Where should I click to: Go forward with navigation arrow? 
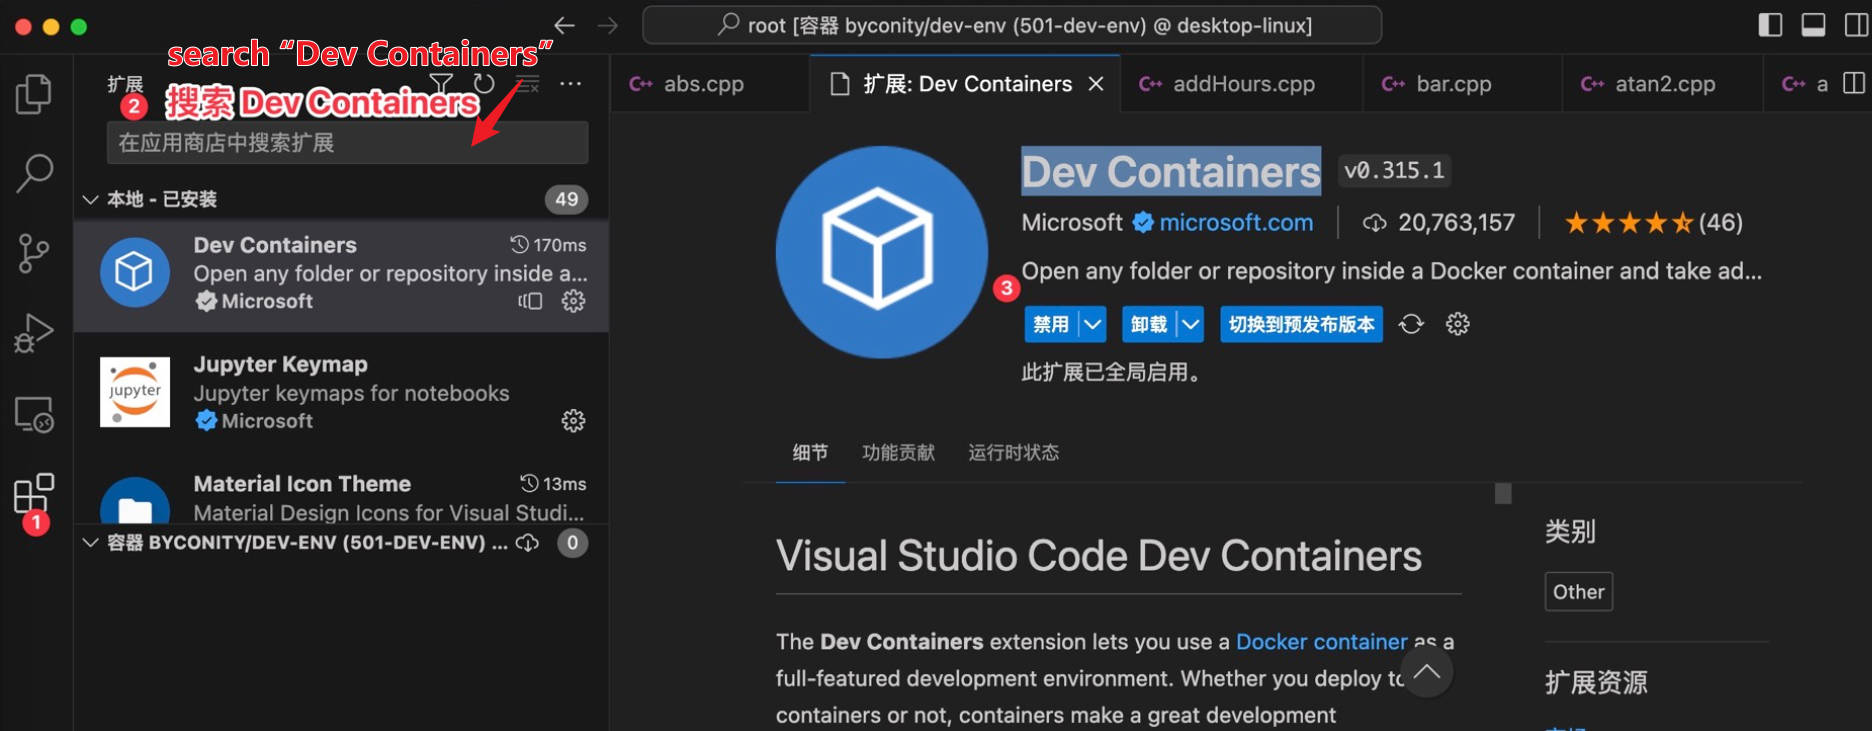(x=608, y=25)
